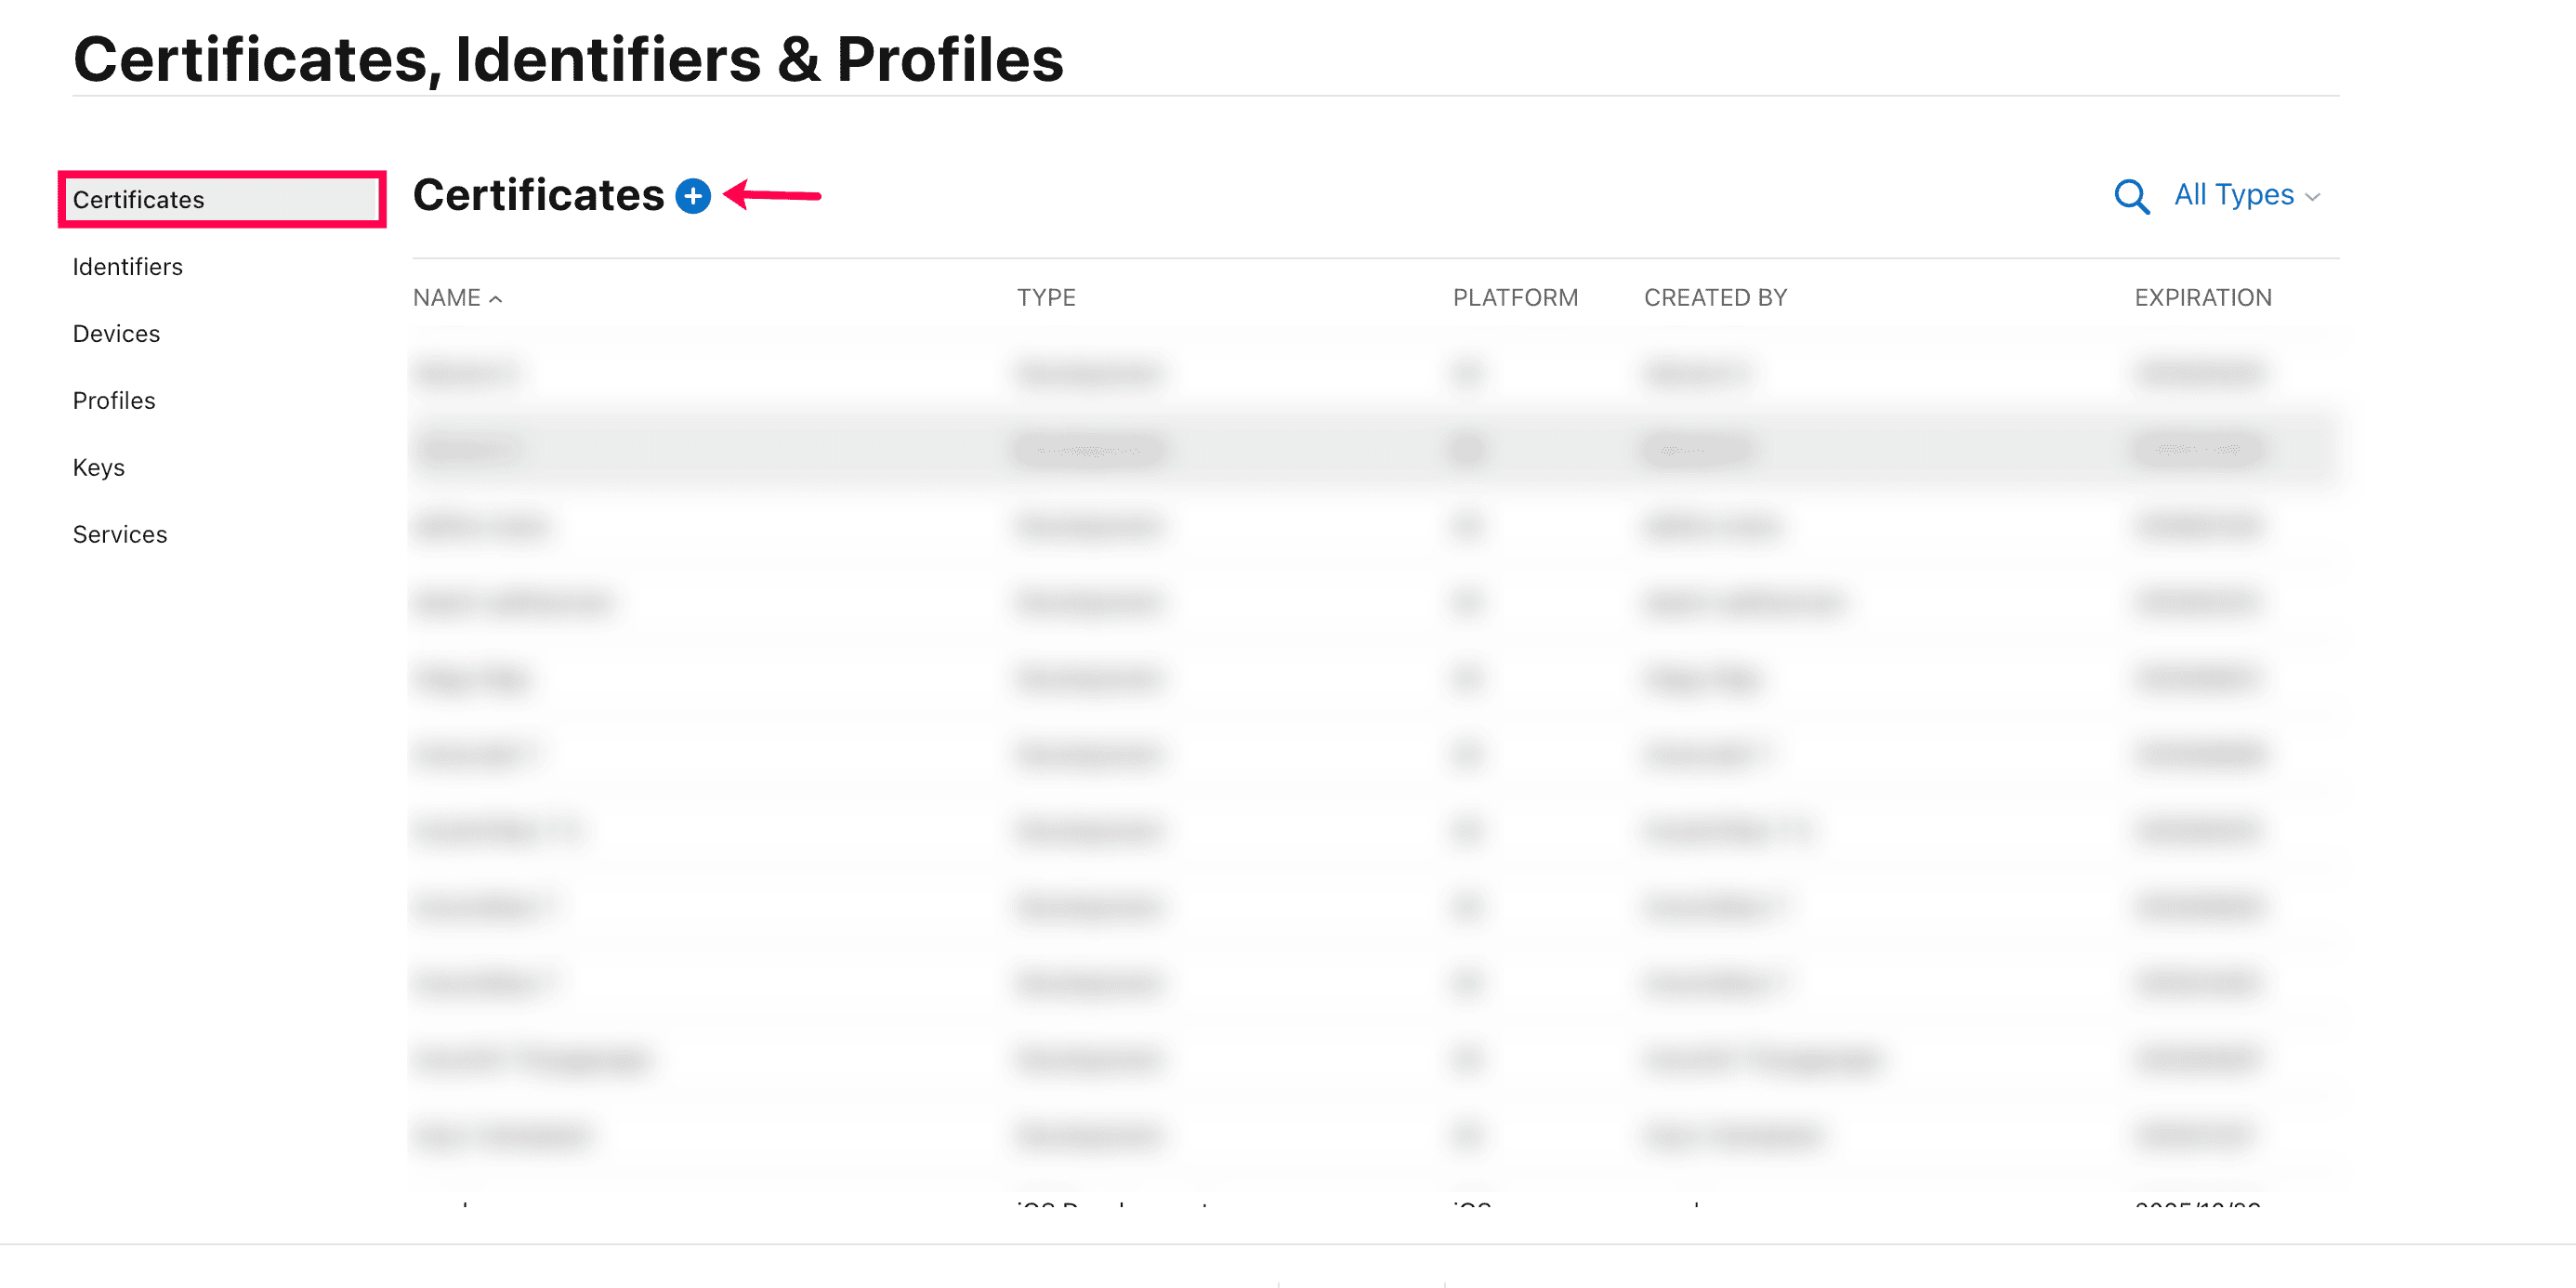Toggle the sort caret next to NAME
Viewport: 2576px width, 1288px height.
click(496, 299)
